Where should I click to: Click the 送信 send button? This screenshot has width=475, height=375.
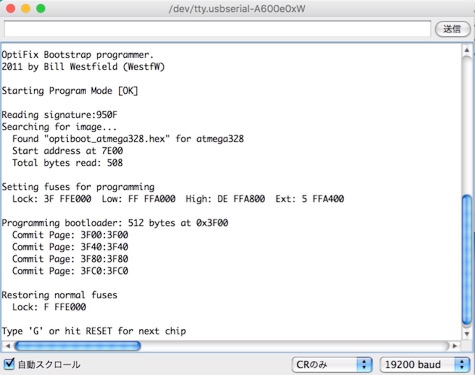pyautogui.click(x=452, y=29)
